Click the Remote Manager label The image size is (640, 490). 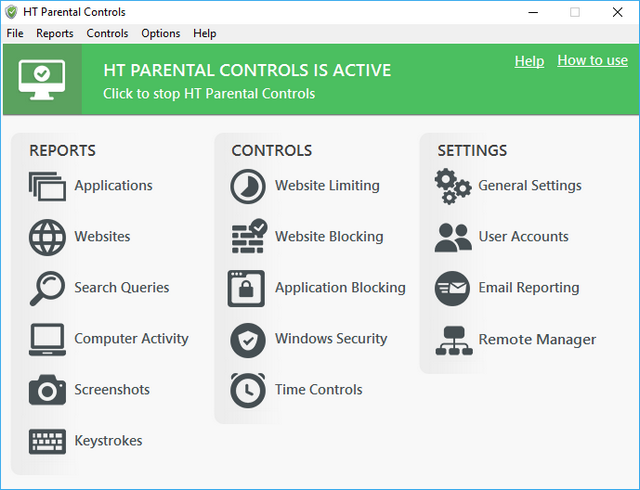tap(537, 340)
